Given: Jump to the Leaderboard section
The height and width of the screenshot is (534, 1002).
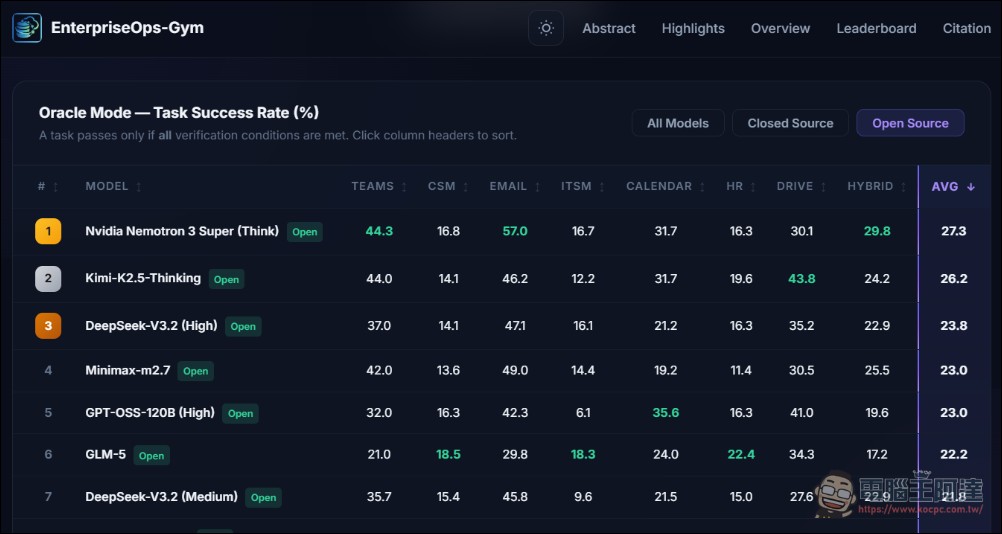Looking at the screenshot, I should point(876,29).
